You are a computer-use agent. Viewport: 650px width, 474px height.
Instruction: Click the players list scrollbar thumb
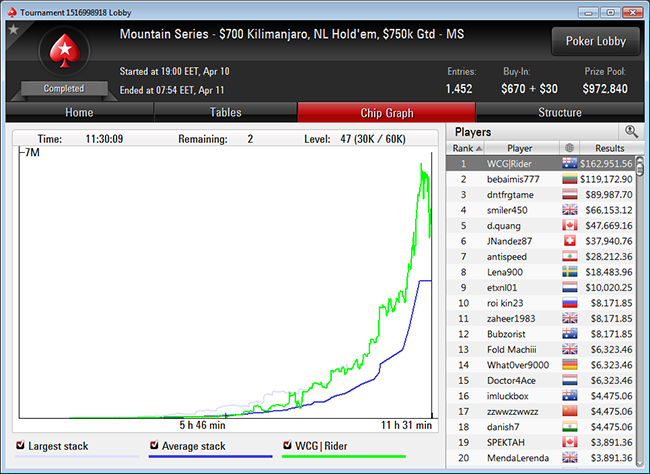[x=640, y=166]
